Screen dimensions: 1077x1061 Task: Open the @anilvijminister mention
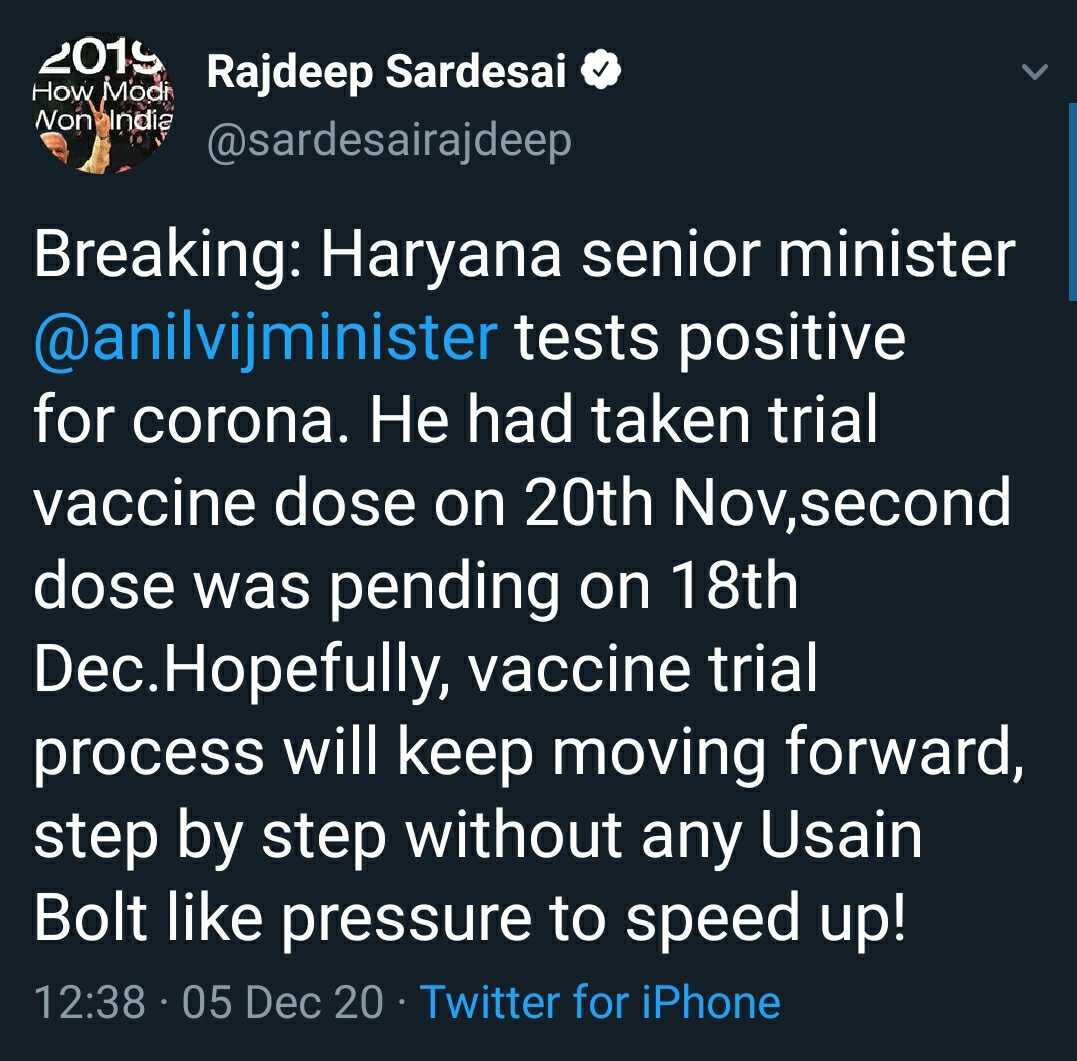click(x=265, y=338)
